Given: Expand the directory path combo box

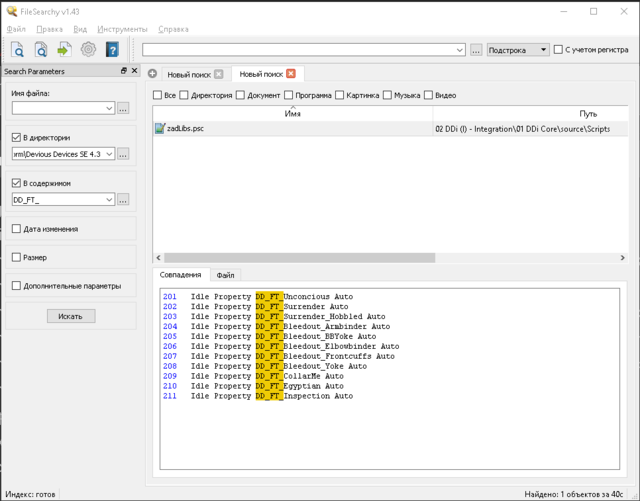Looking at the screenshot, I should pyautogui.click(x=109, y=154).
